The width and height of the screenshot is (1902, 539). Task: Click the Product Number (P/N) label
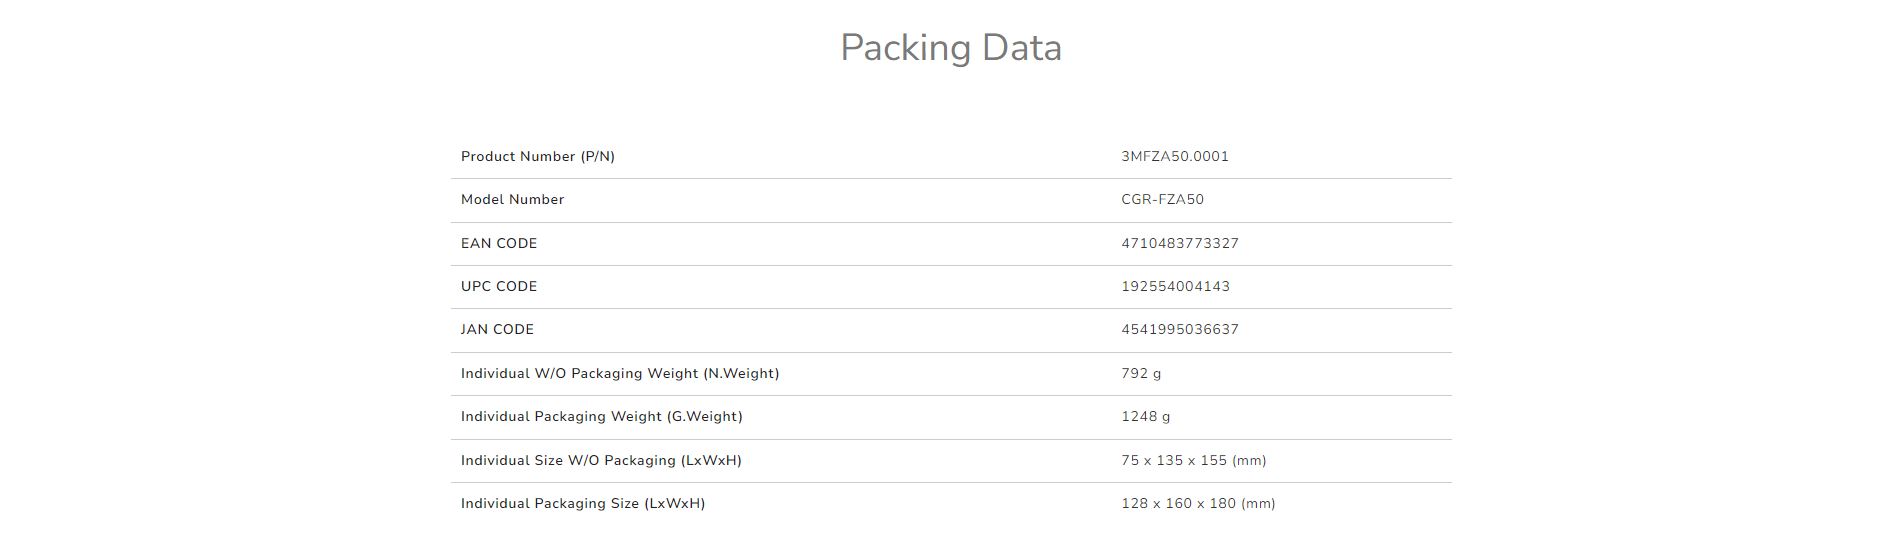(x=537, y=157)
